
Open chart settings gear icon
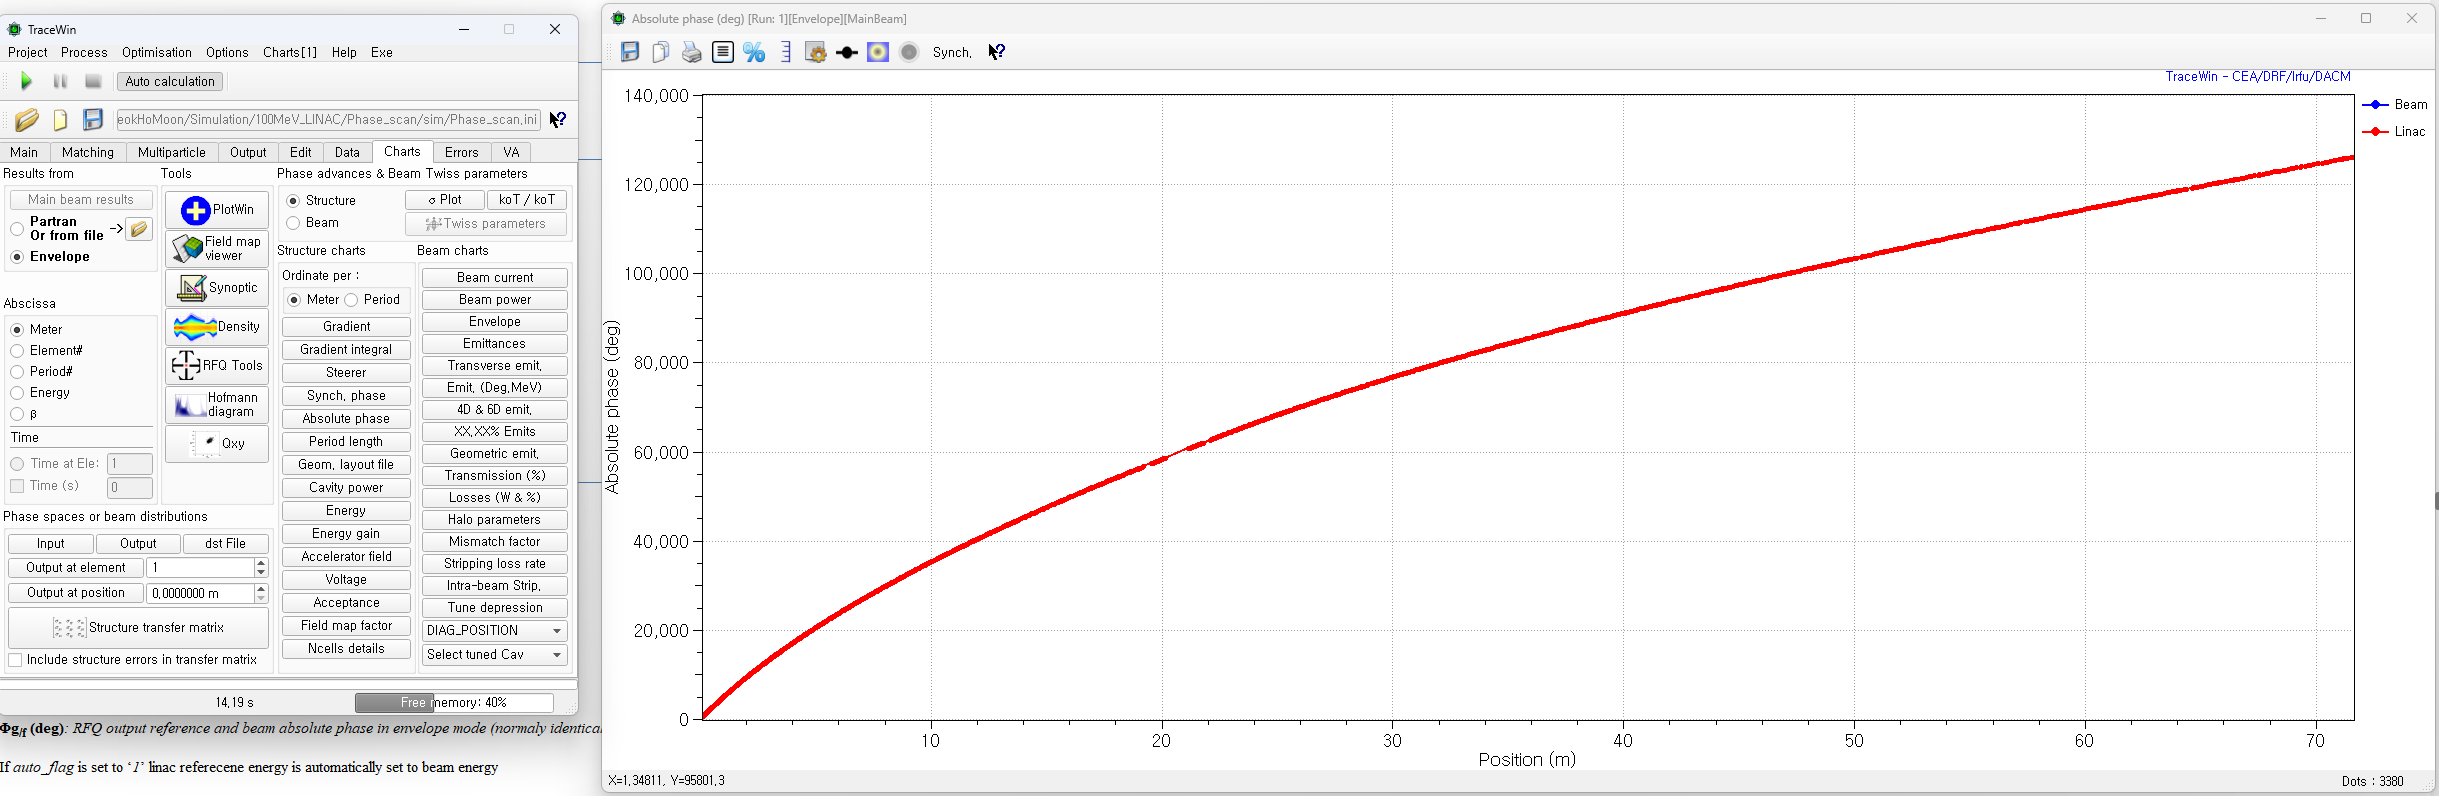pos(816,53)
